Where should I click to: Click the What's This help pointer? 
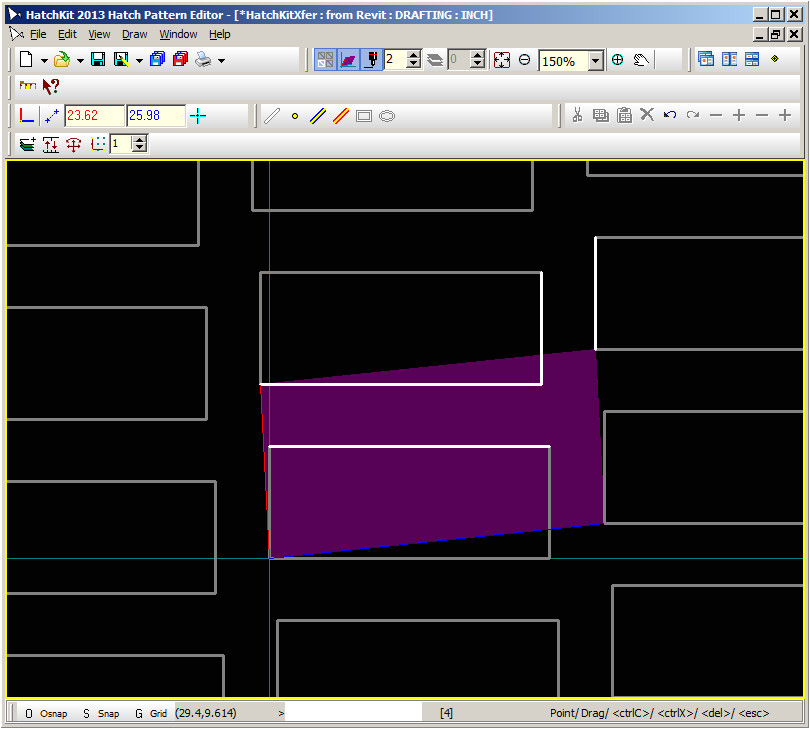click(51, 86)
